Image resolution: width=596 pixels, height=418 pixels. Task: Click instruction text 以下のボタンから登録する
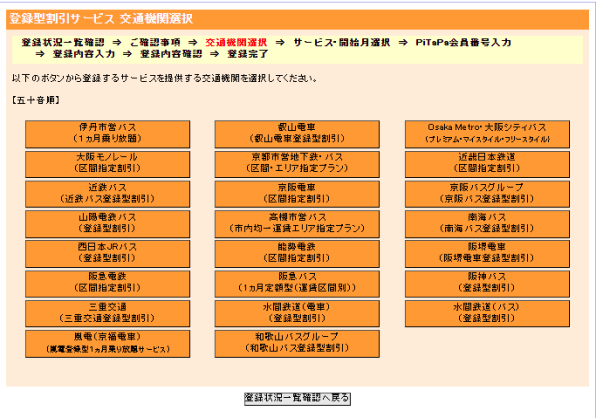click(x=164, y=78)
